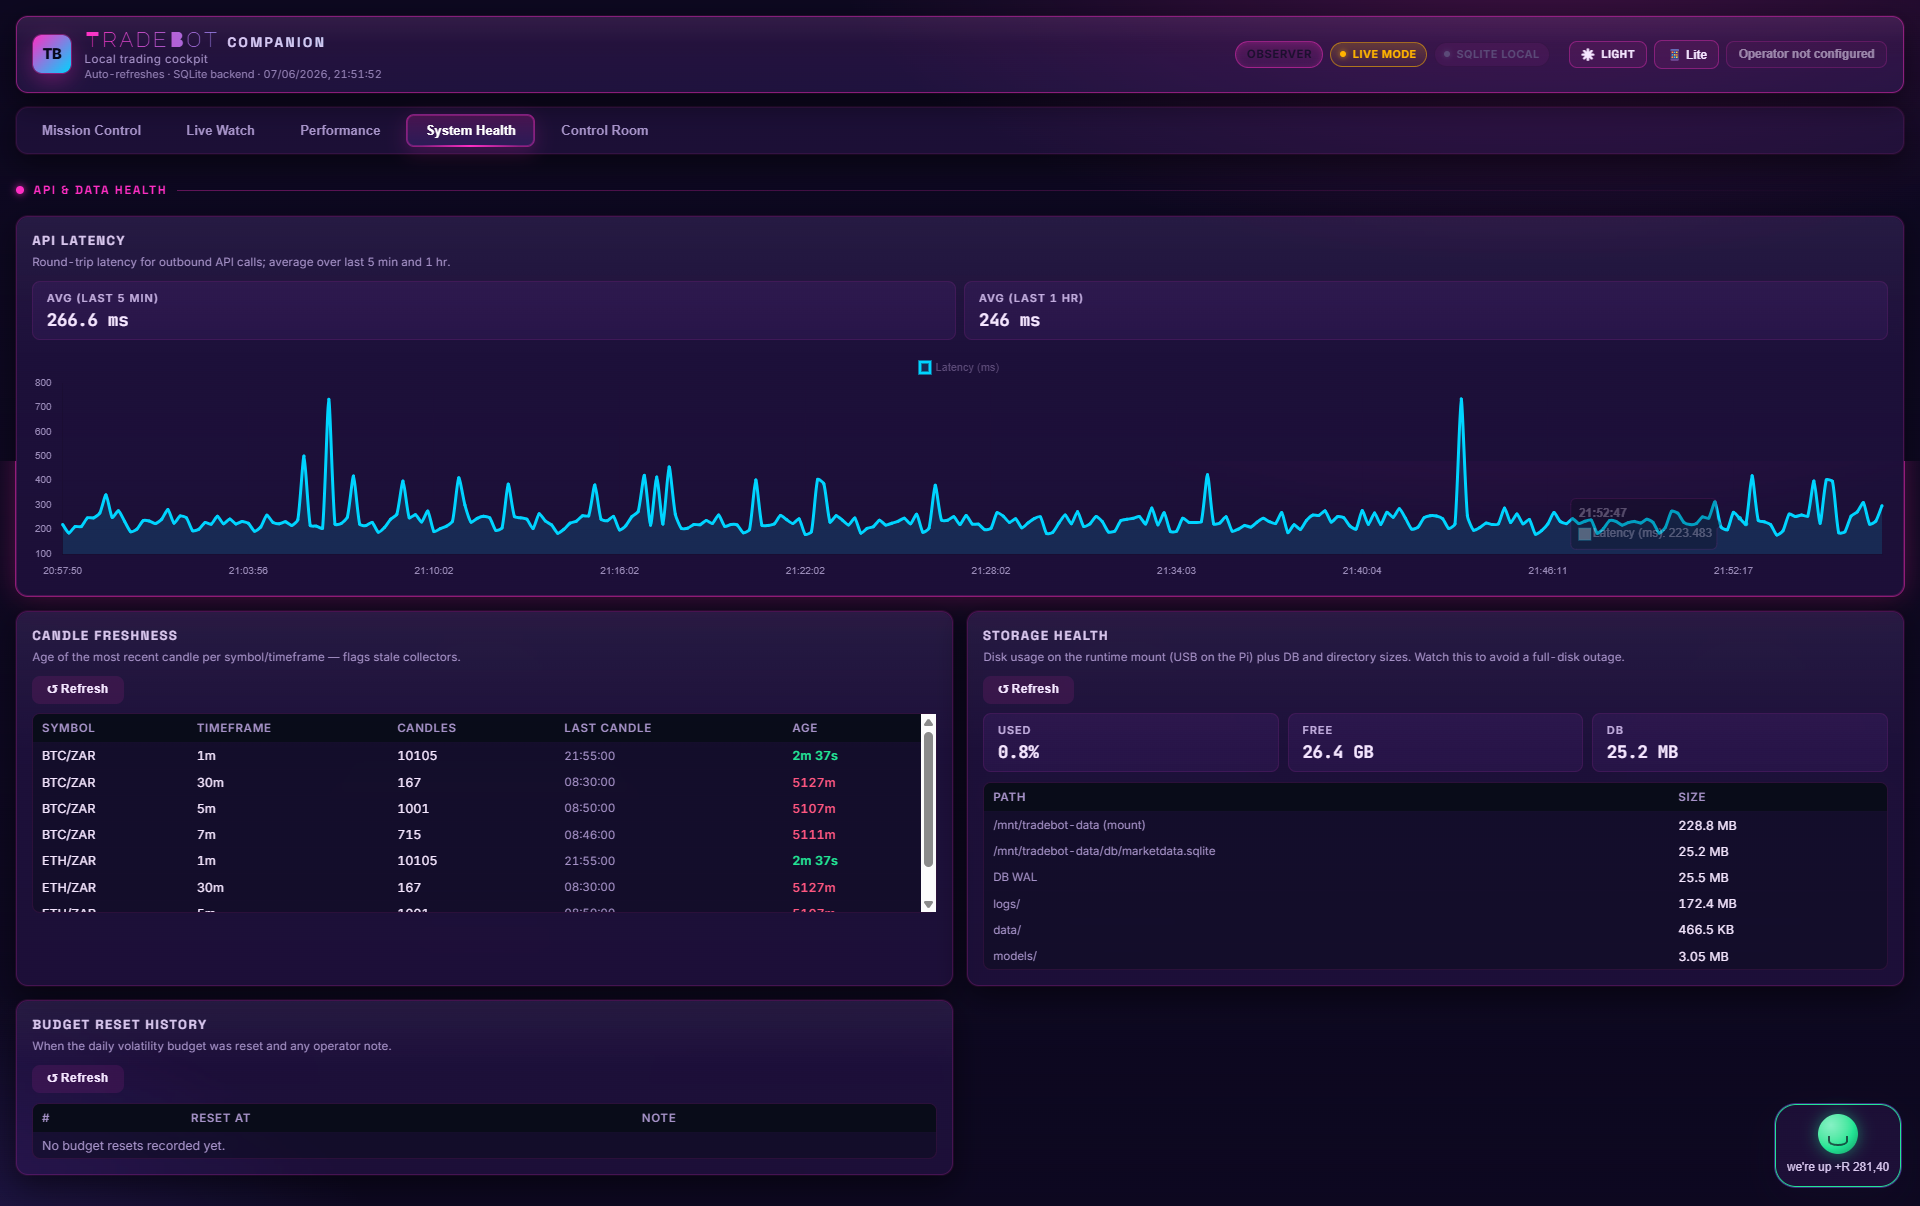Click the /mnt/tradebot-data (mount) path
The width and height of the screenshot is (1920, 1206).
1069,826
